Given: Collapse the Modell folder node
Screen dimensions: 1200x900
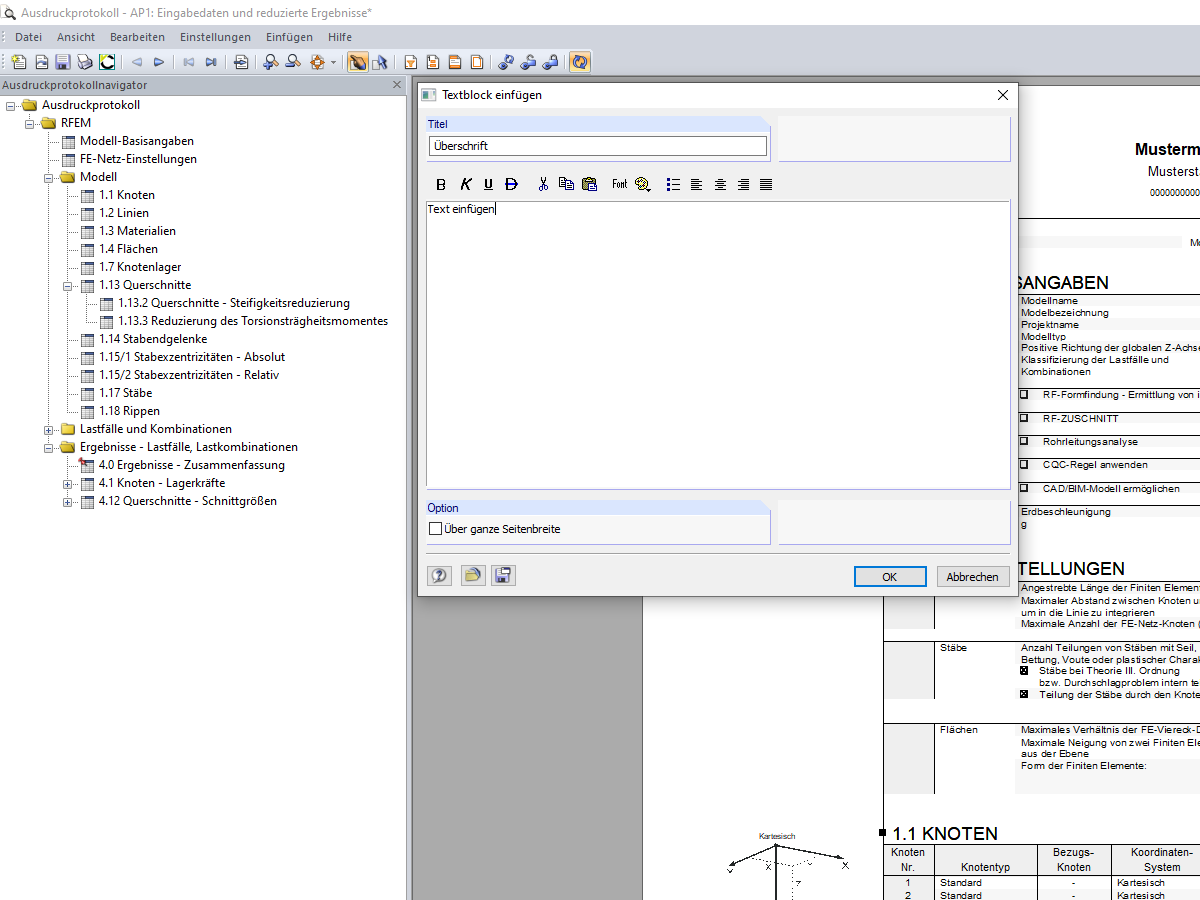Looking at the screenshot, I should click(x=49, y=177).
